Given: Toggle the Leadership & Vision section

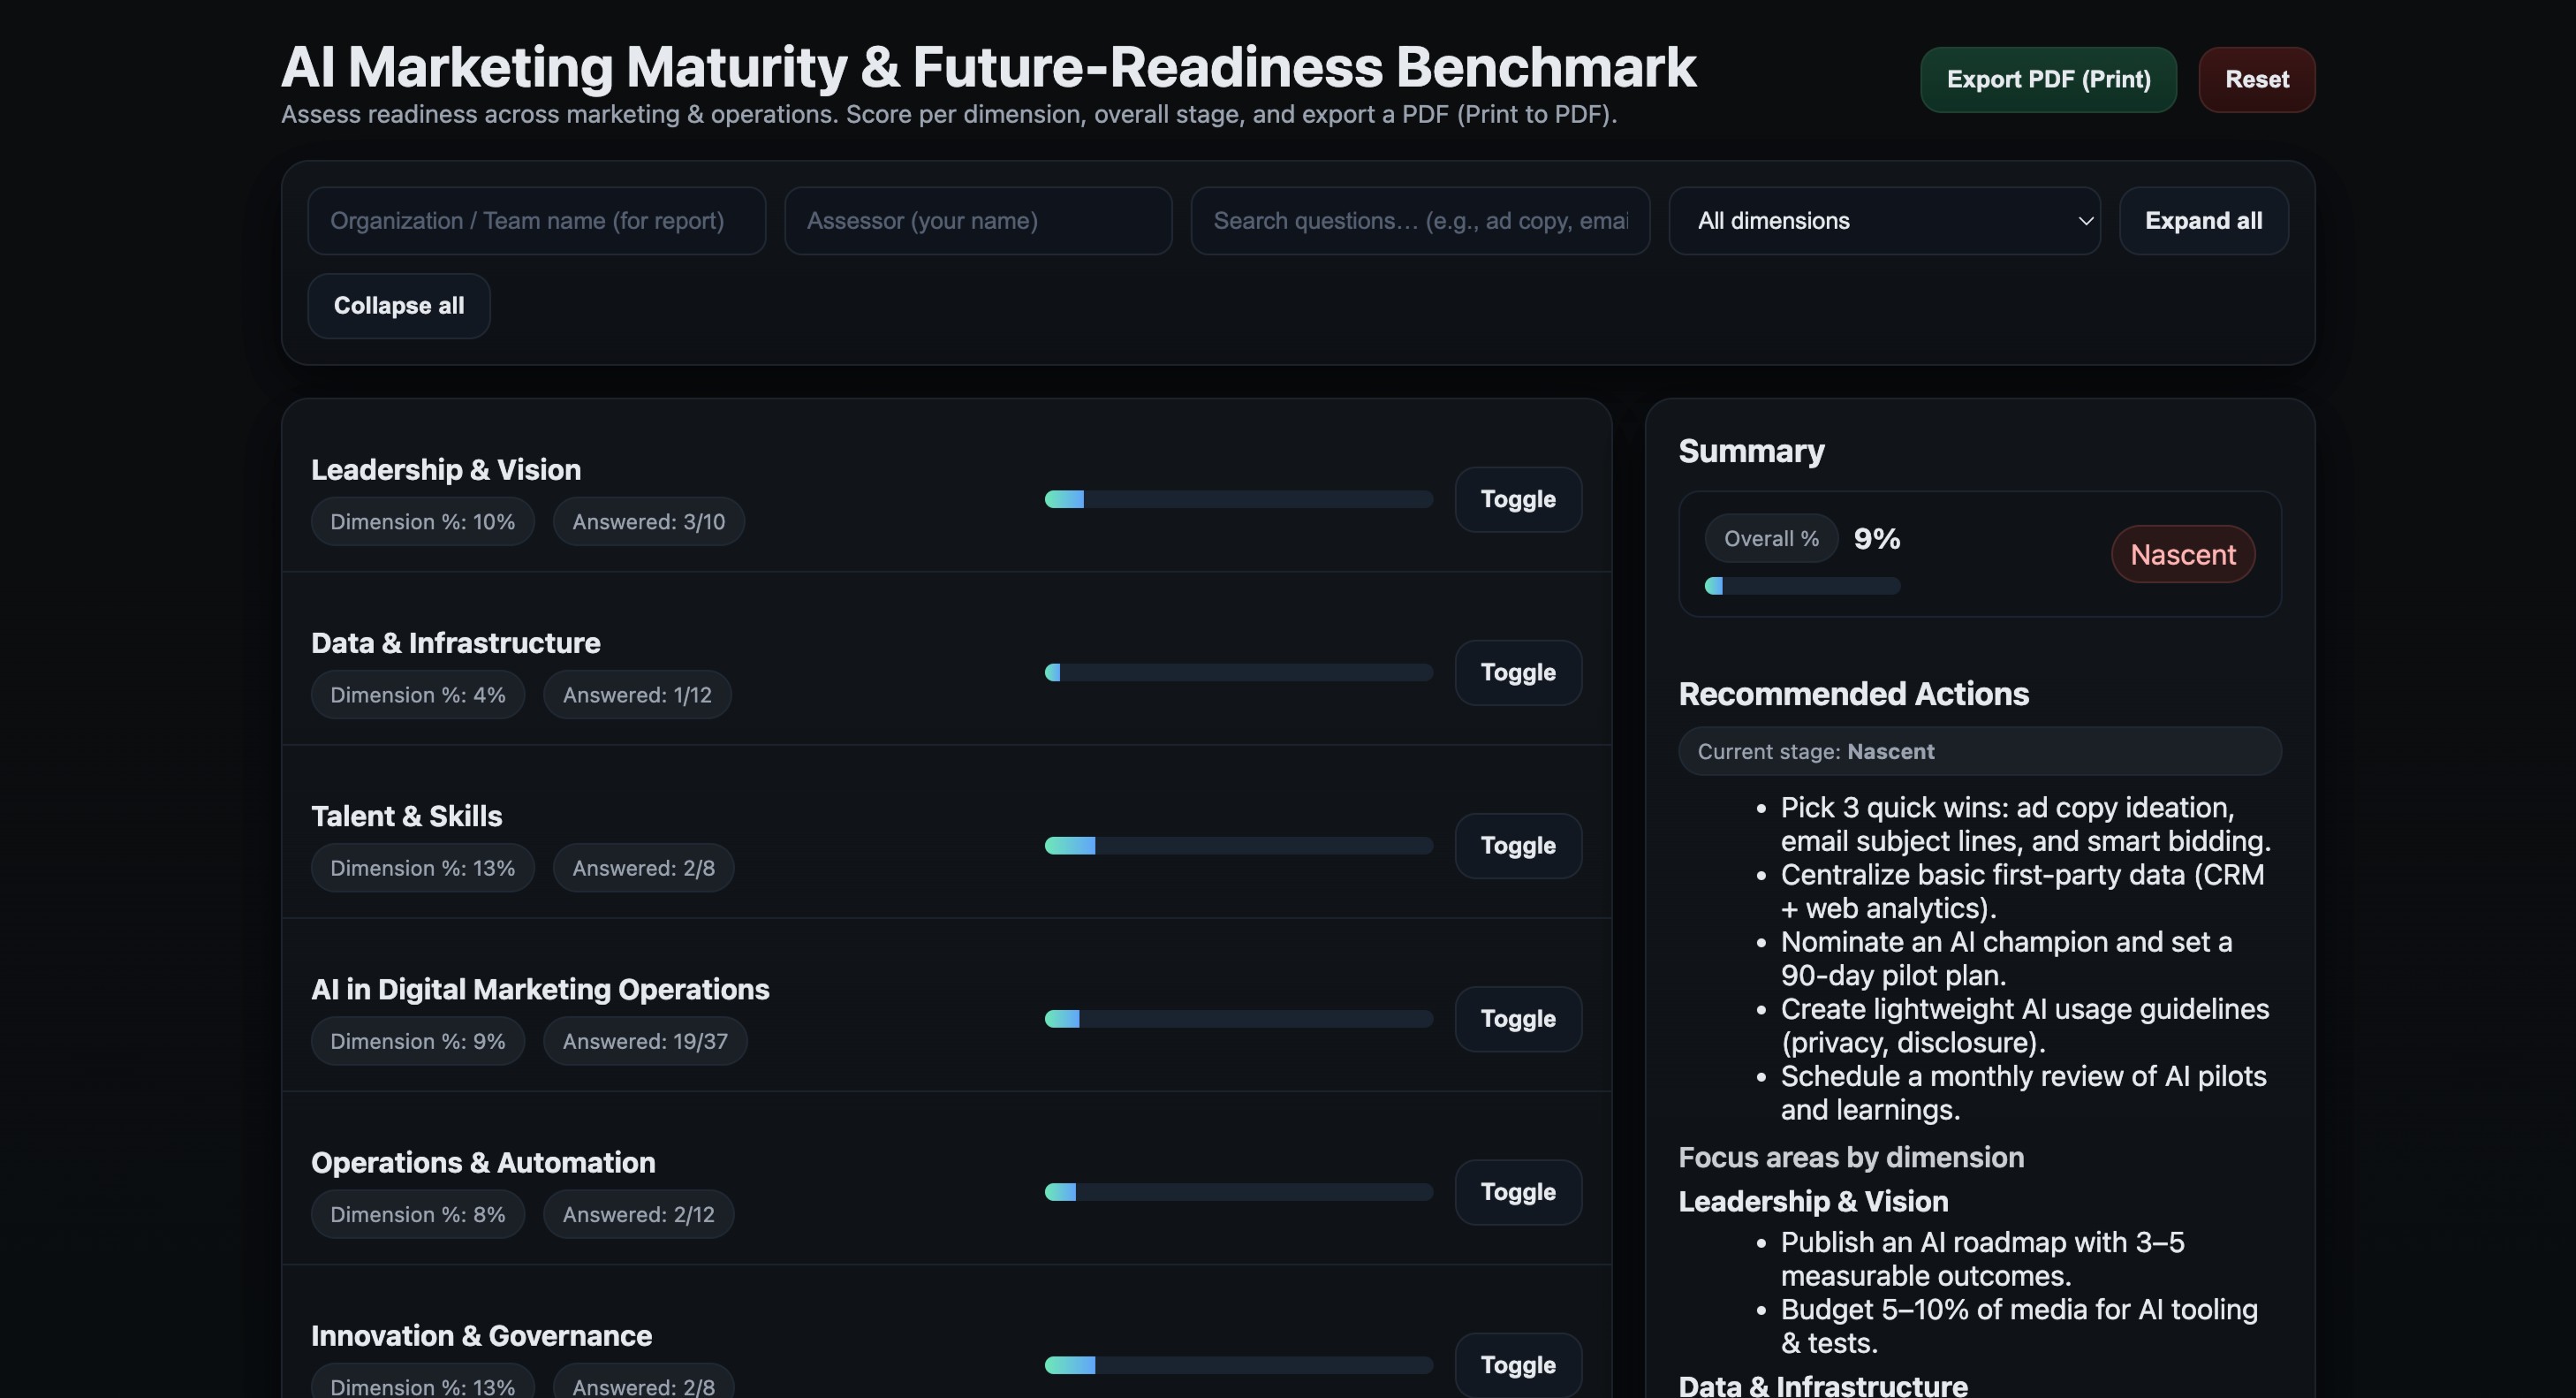Looking at the screenshot, I should (x=1517, y=499).
